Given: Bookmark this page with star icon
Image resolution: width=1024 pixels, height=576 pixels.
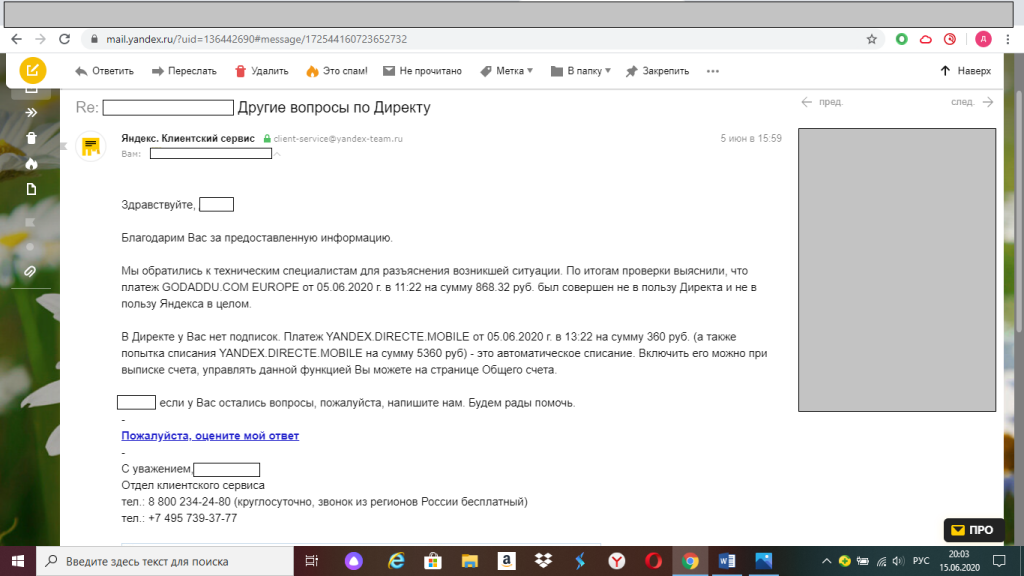Looking at the screenshot, I should click(871, 39).
